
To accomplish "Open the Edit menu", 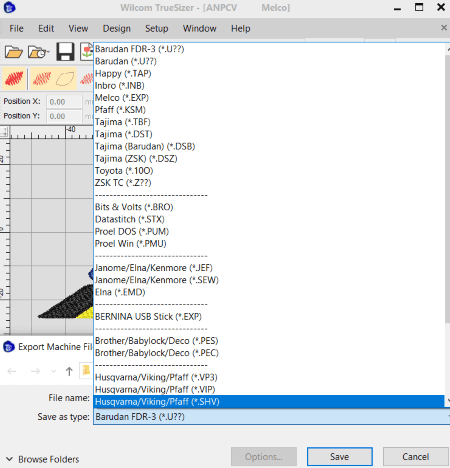I will click(46, 29).
